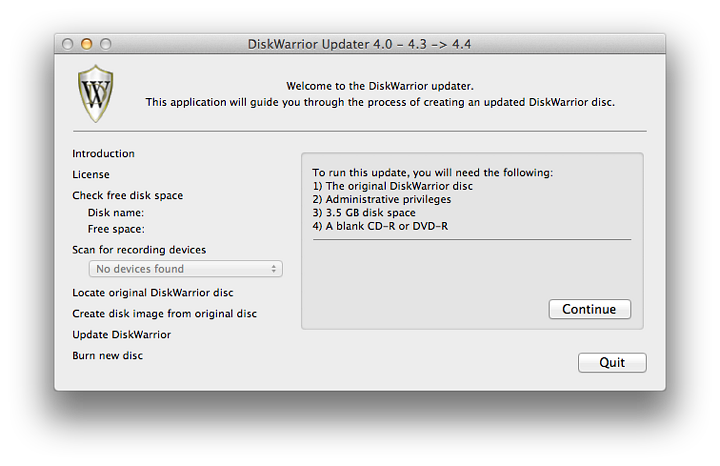Click the 'This application will guide you' sentence
Viewport: 720px width, 466px height.
pos(380,102)
